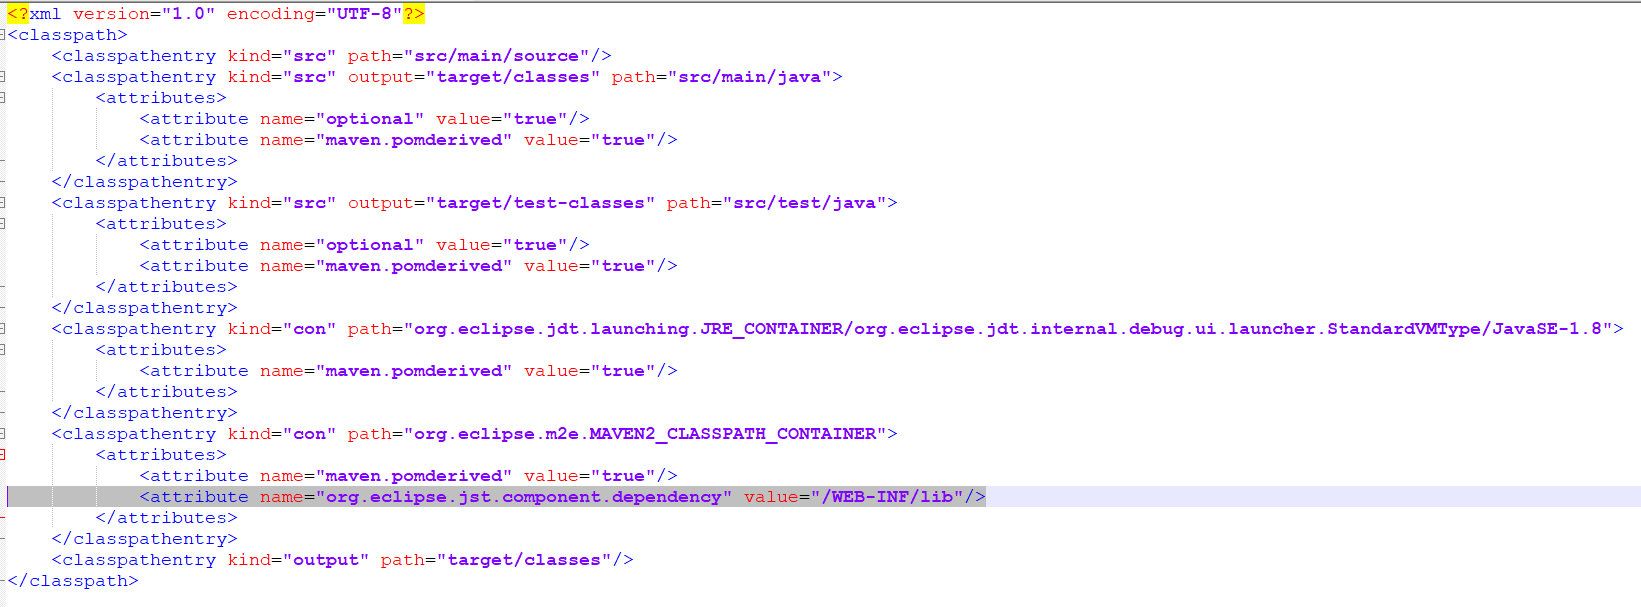Click </classpathentry> tag just above the output entry
Image resolution: width=1641 pixels, height=607 pixels.
tap(145, 539)
